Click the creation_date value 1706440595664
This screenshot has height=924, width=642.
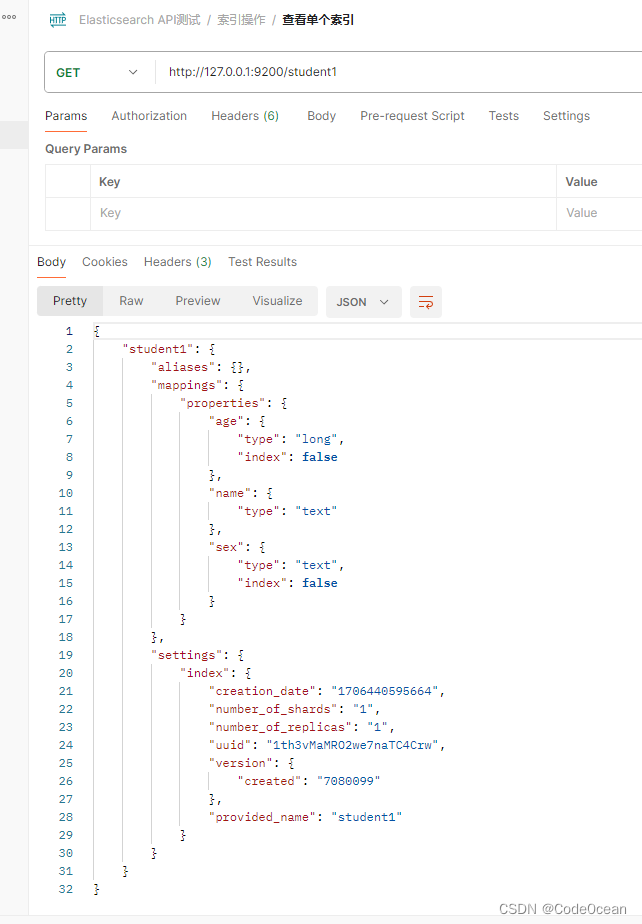click(384, 691)
